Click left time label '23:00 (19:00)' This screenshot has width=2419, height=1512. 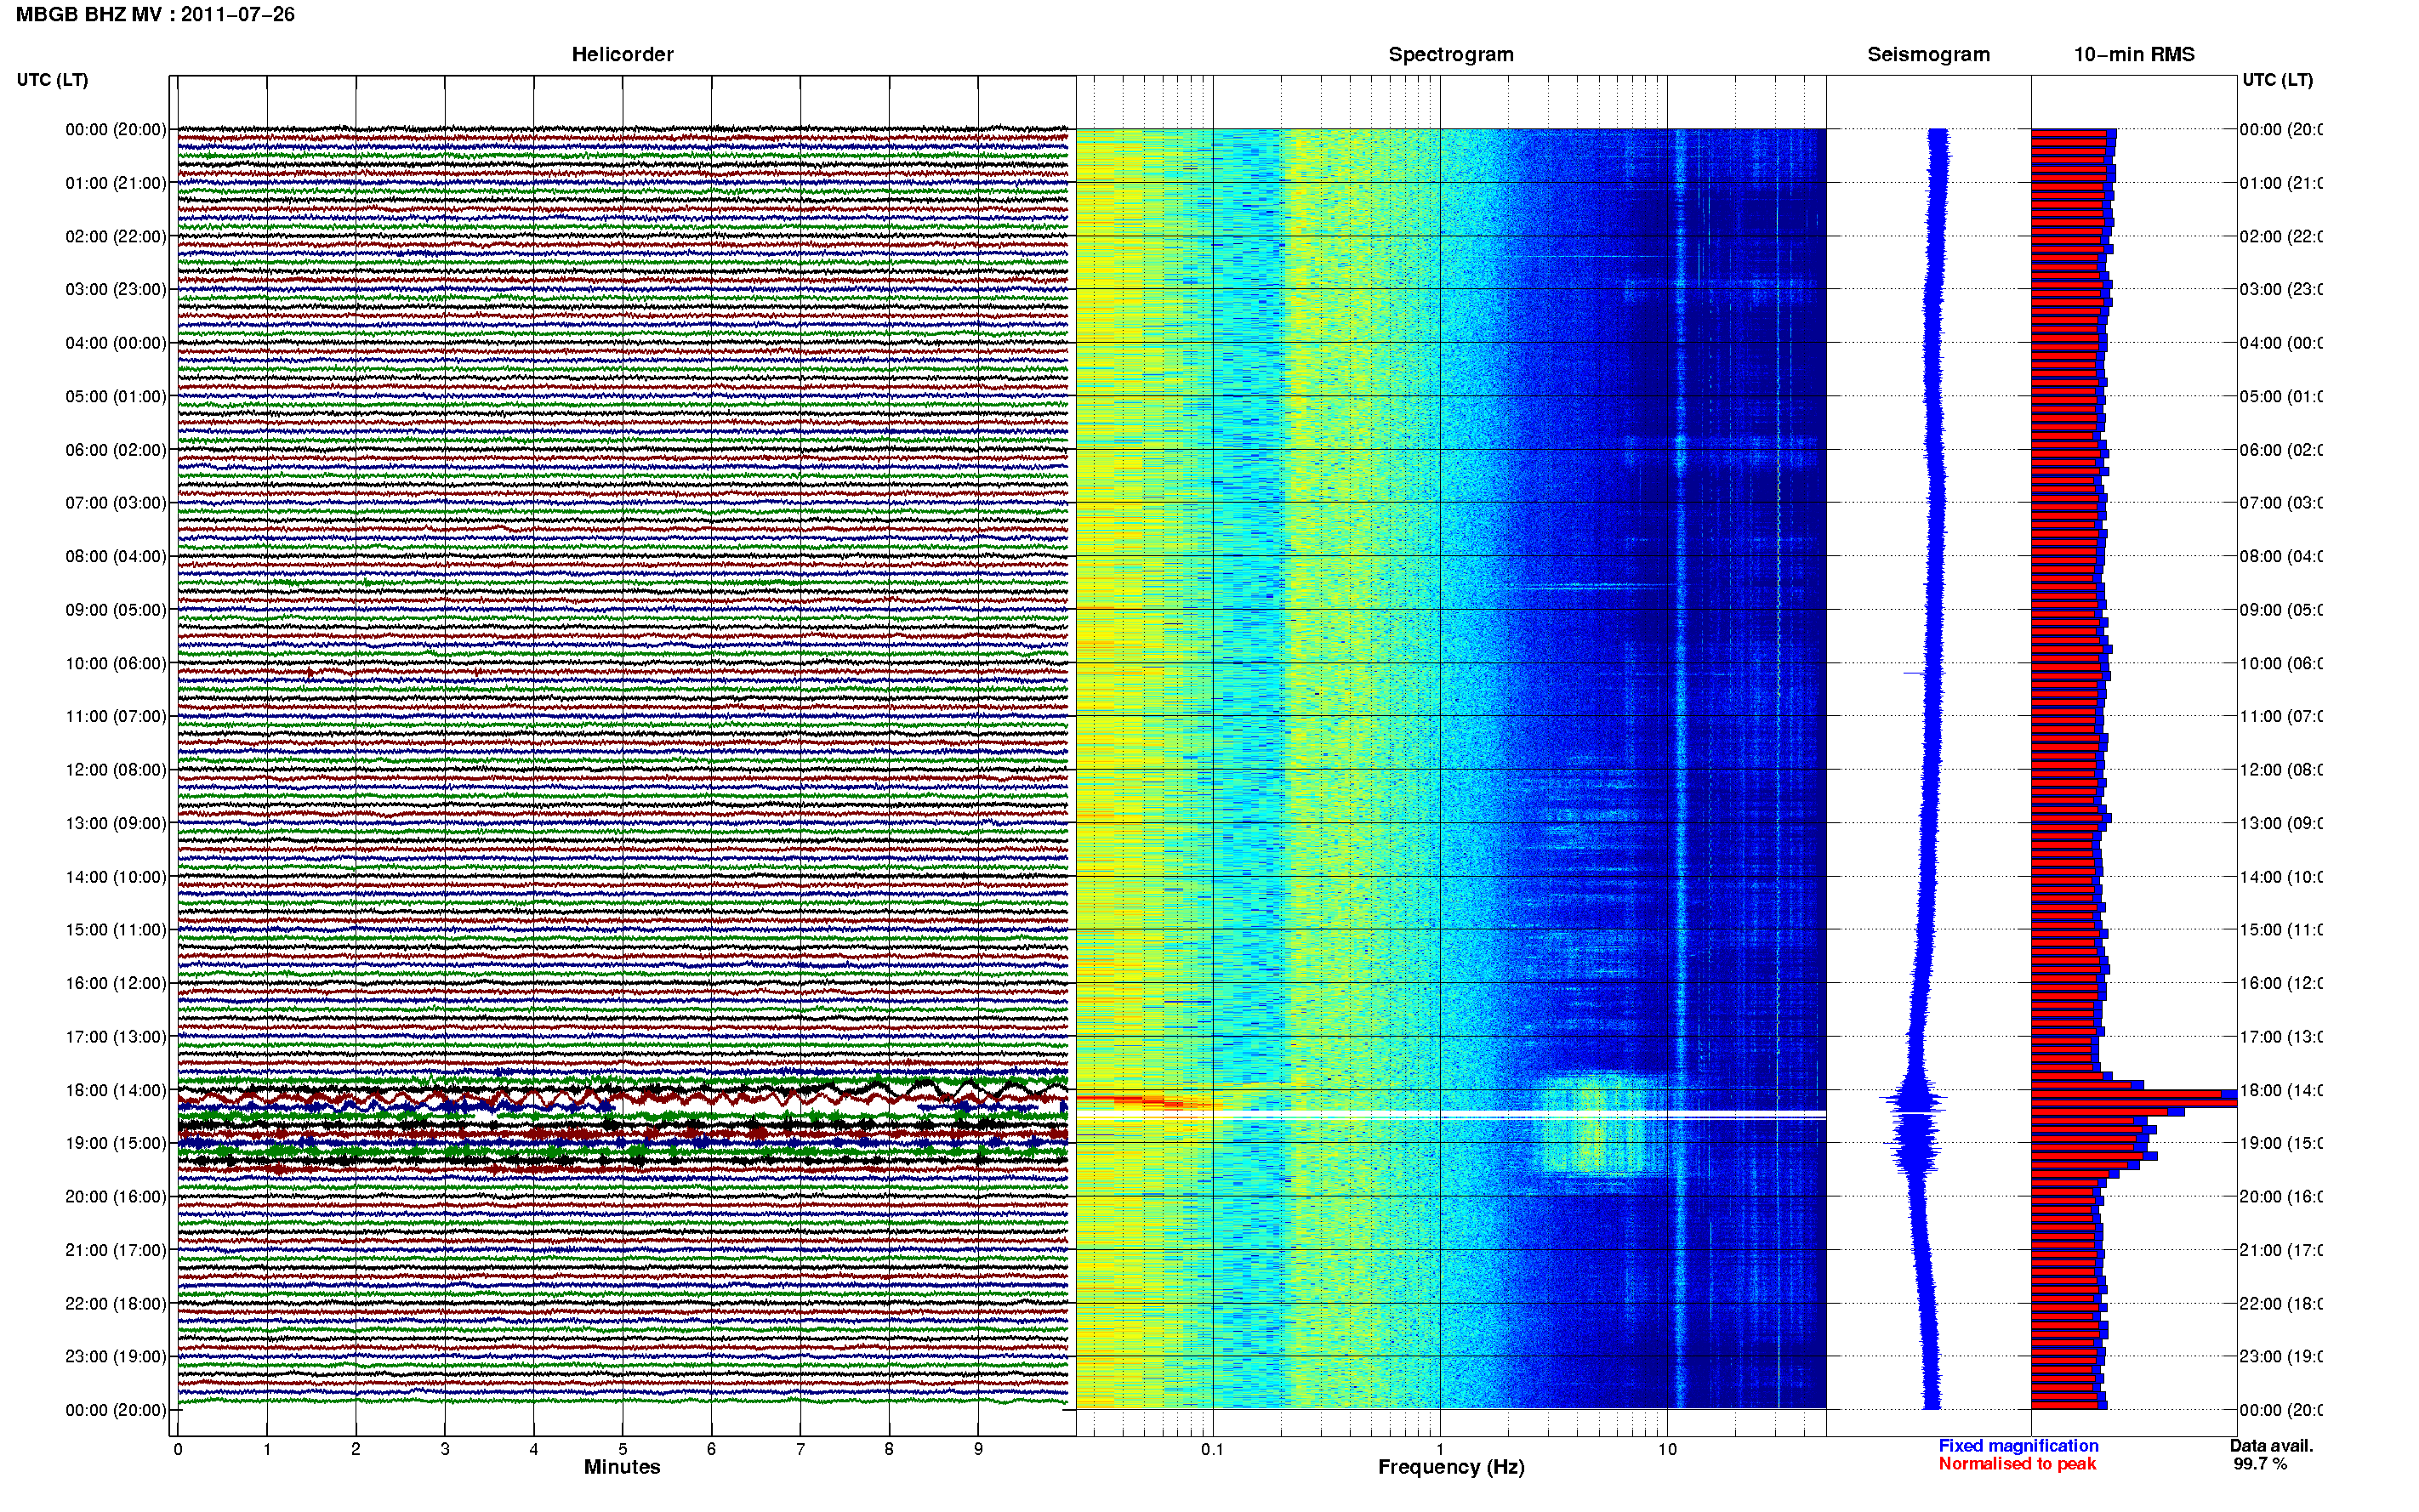point(116,1357)
